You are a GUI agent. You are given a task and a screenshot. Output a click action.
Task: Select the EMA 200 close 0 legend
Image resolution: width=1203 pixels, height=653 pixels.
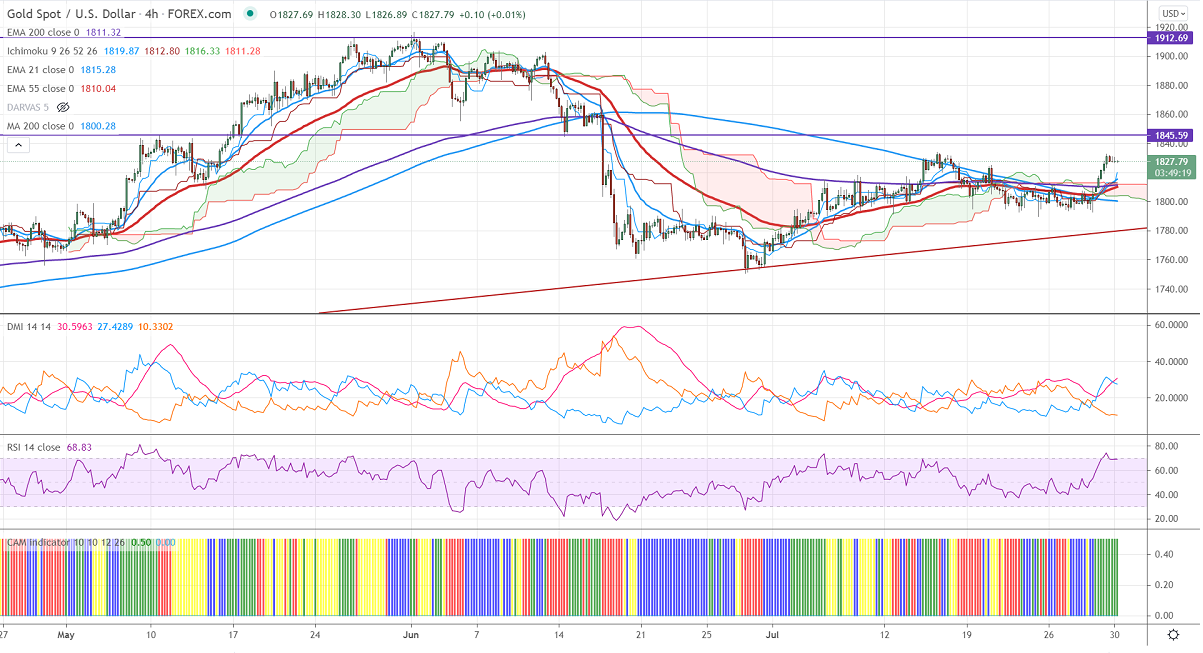[41, 33]
